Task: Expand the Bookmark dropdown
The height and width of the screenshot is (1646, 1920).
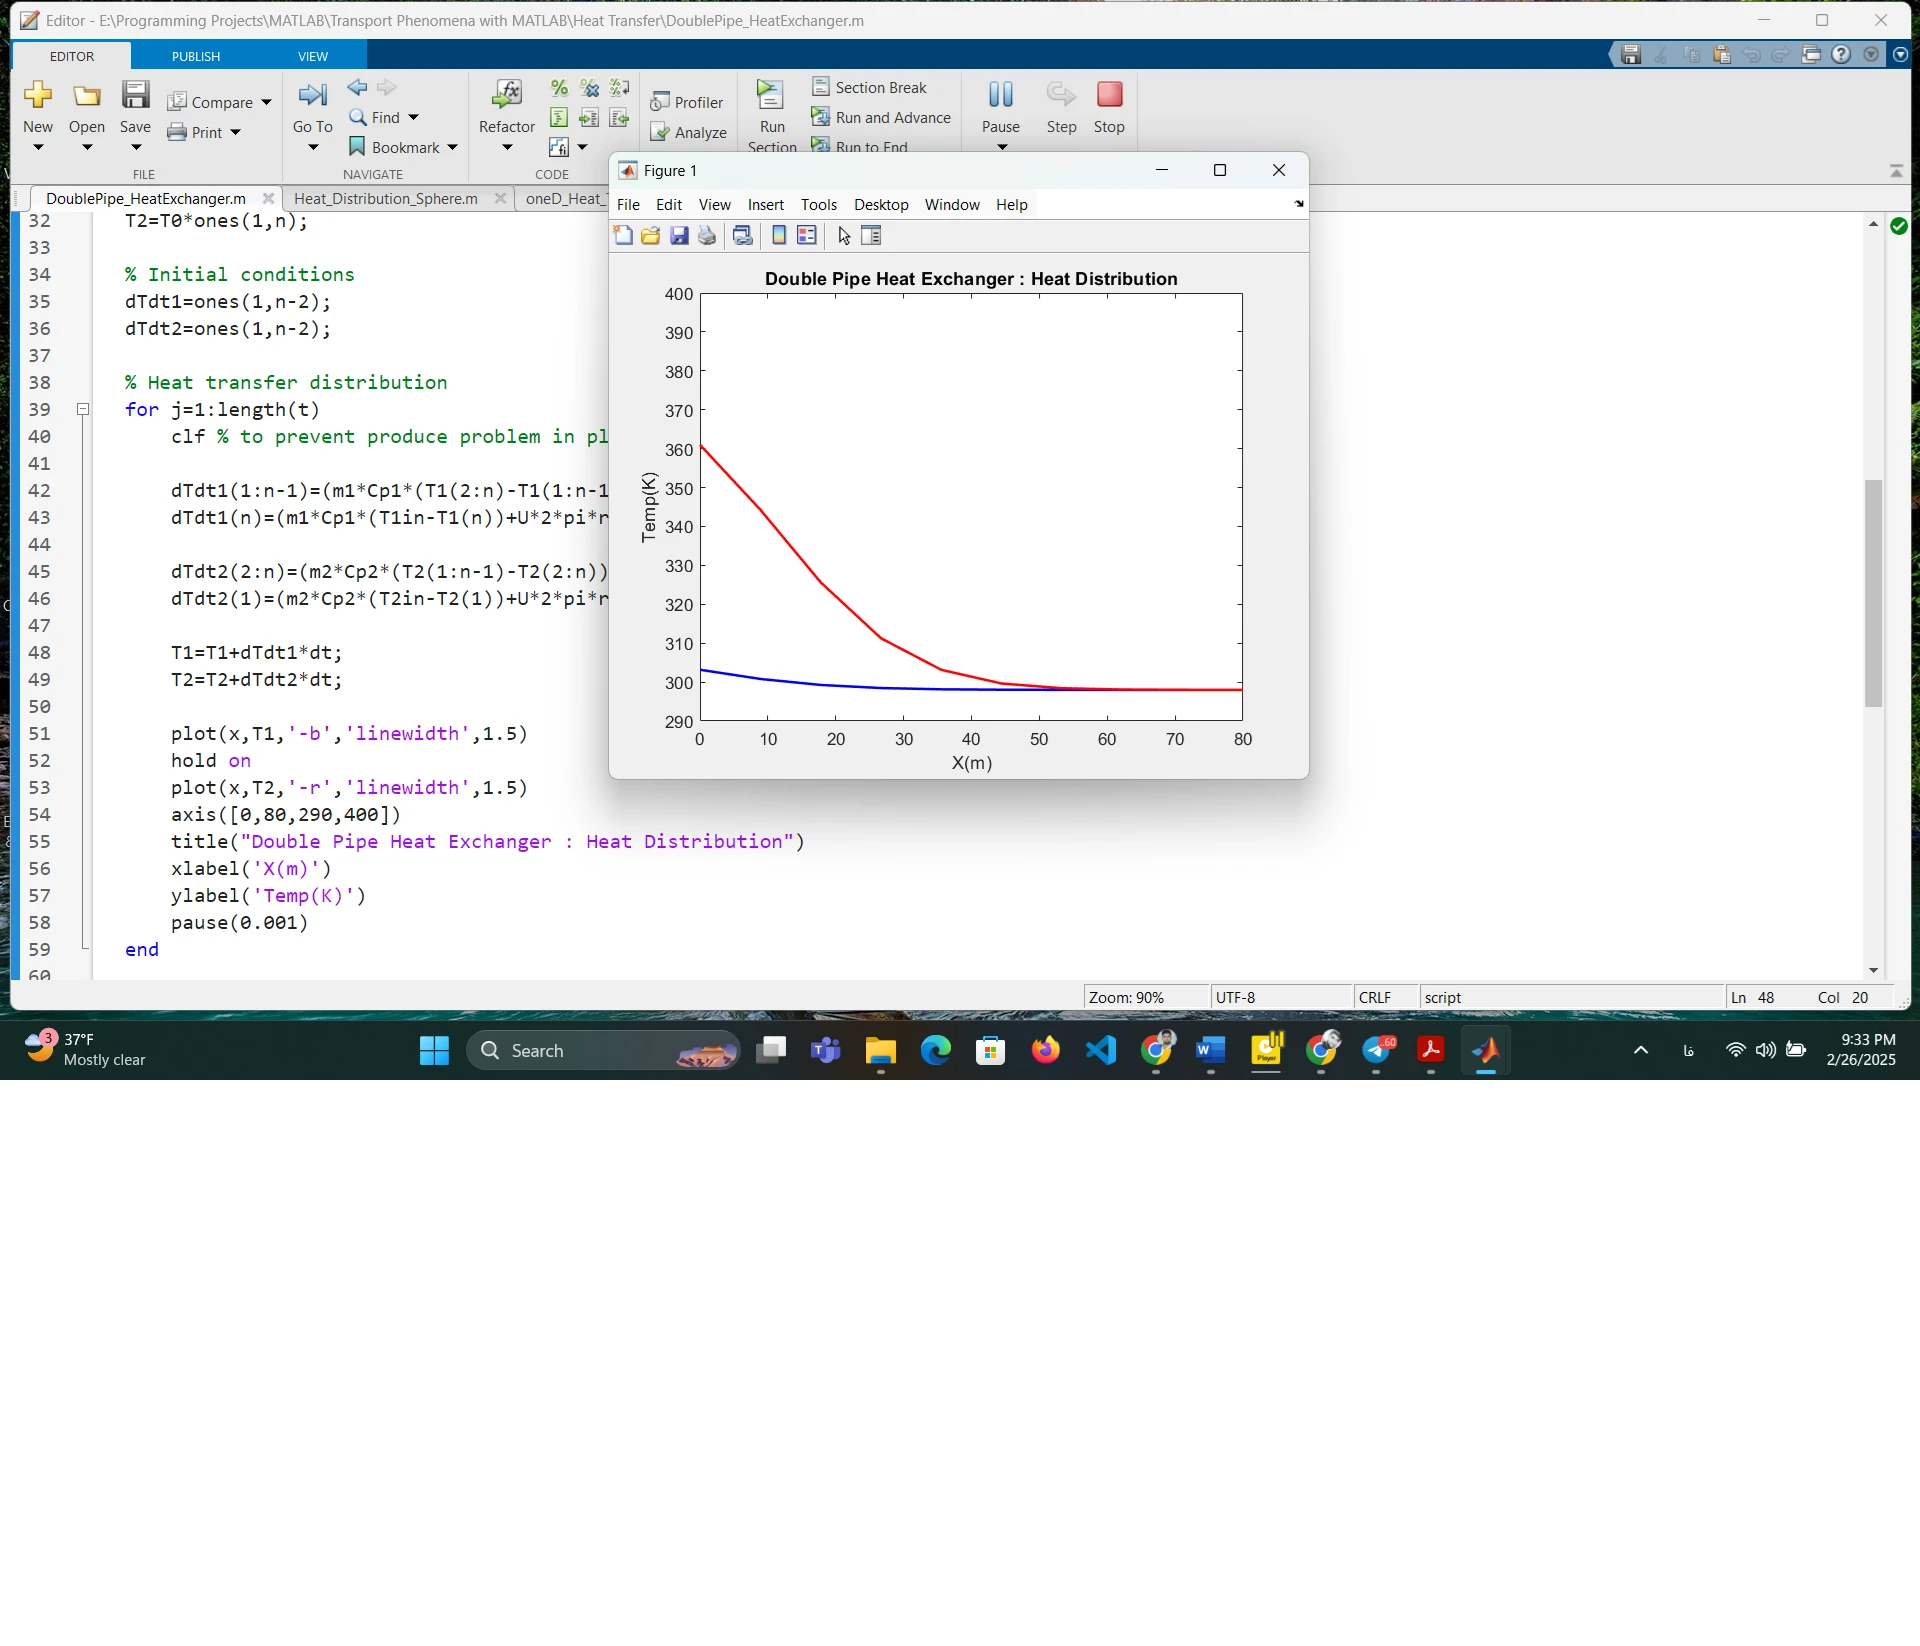Action: point(453,148)
